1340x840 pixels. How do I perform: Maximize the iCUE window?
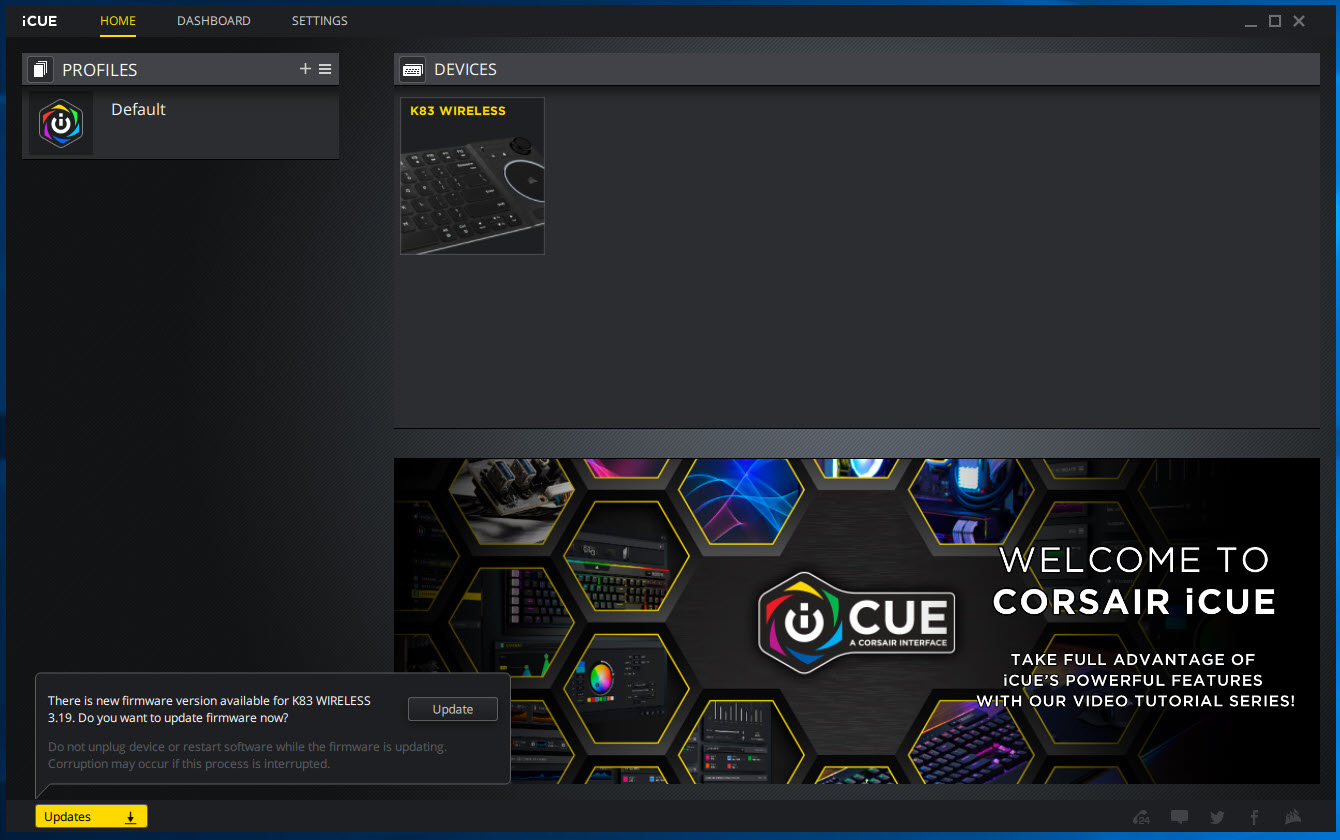point(1275,21)
